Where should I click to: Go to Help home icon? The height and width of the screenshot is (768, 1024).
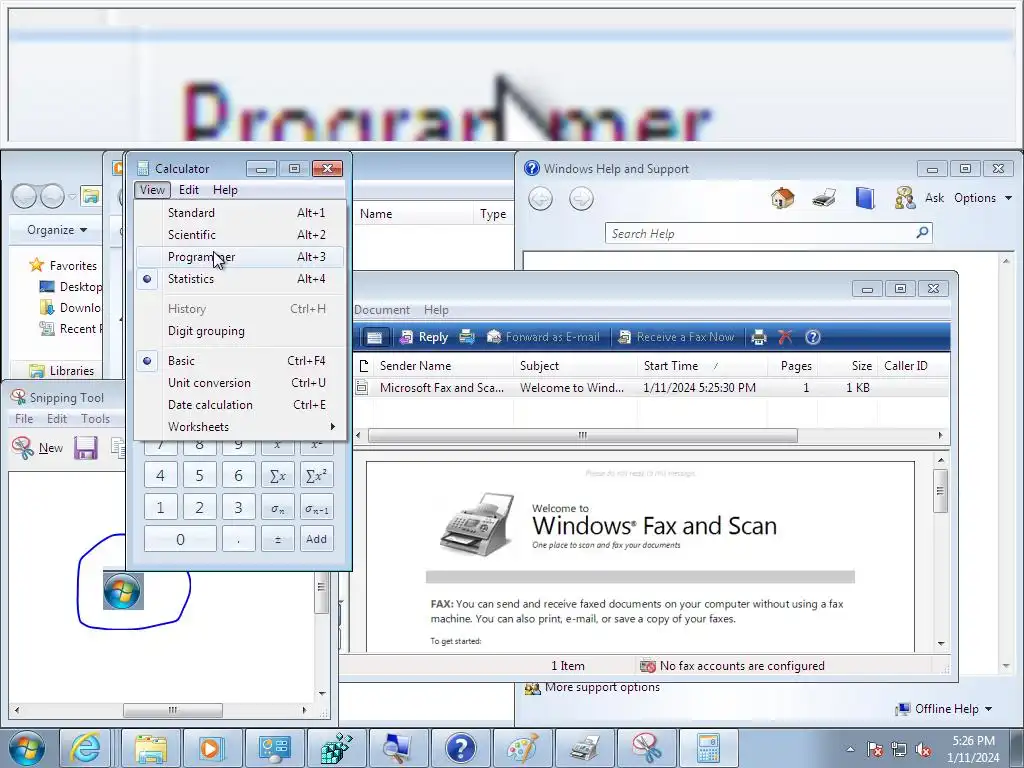[782, 198]
